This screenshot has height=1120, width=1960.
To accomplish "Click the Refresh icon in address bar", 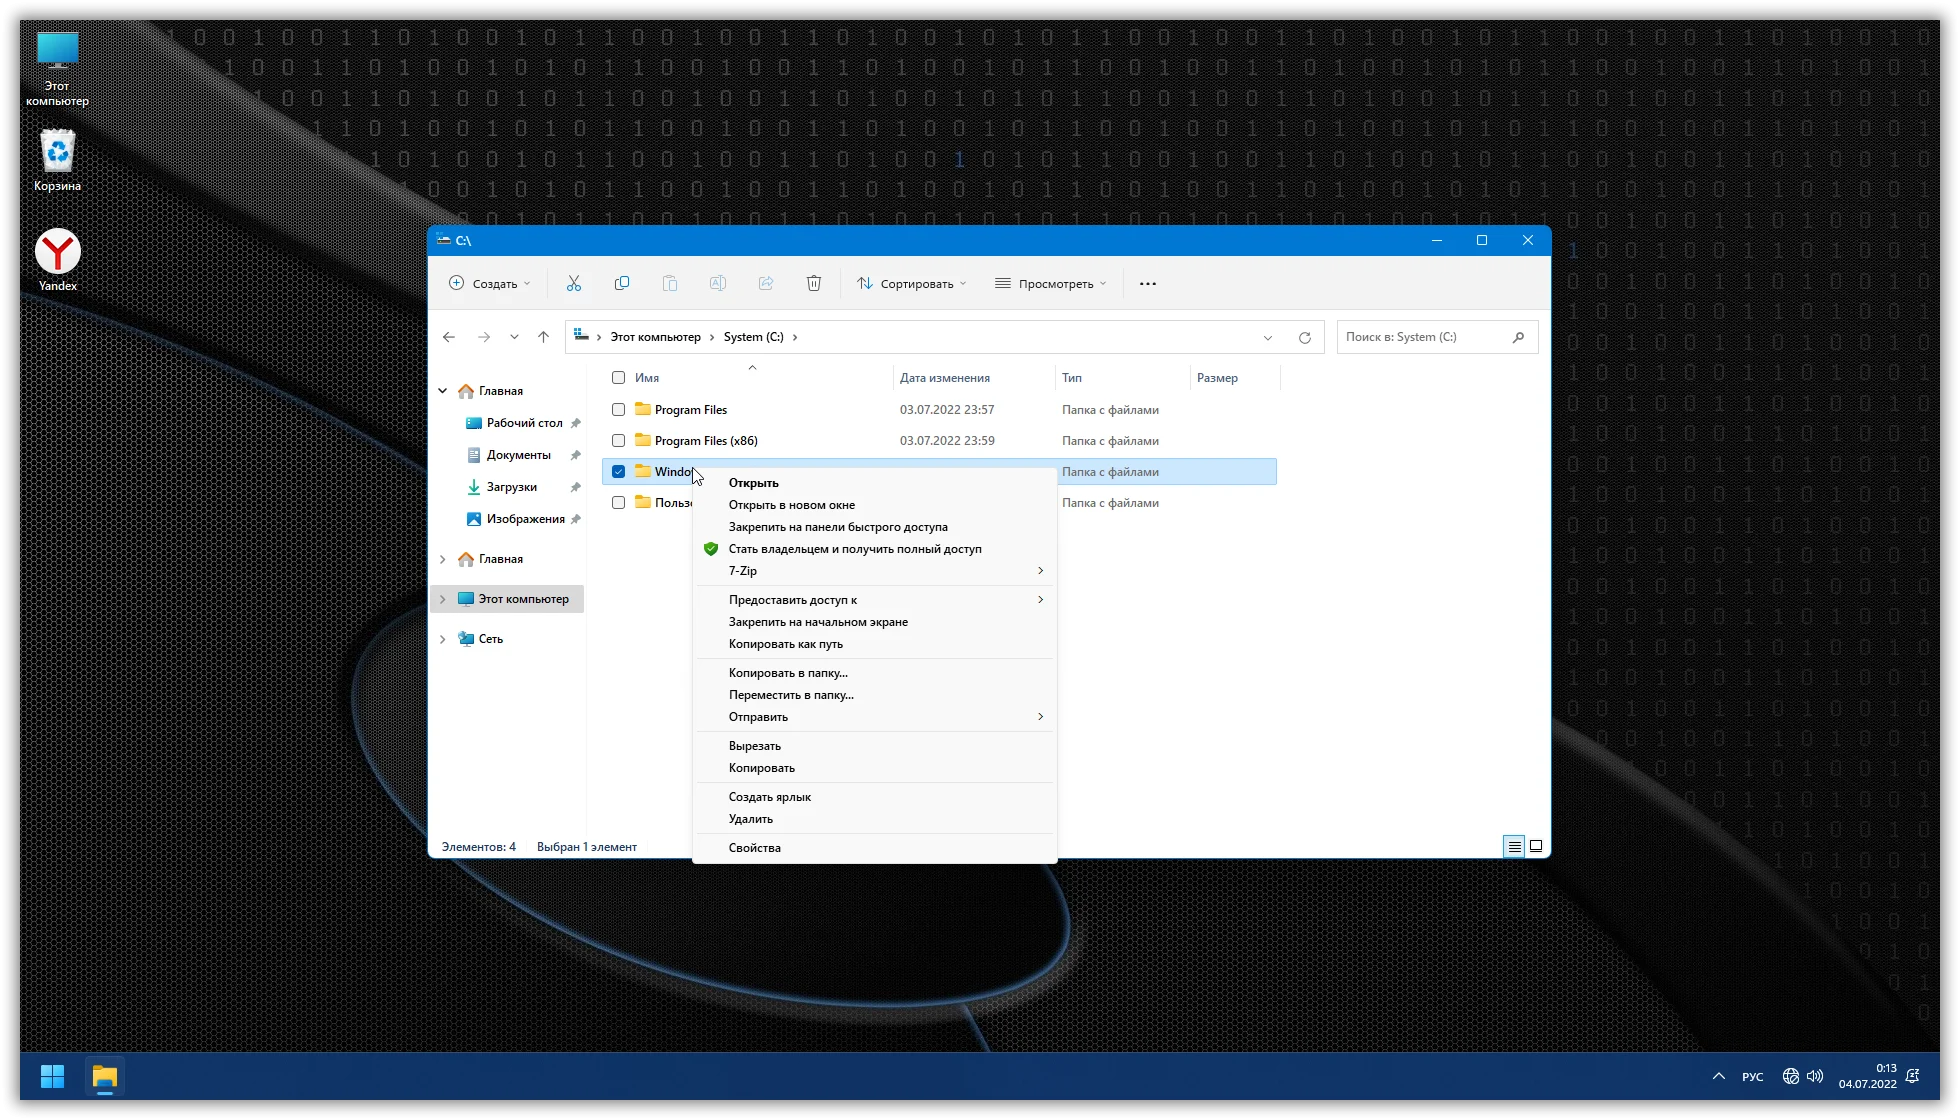I will [1304, 338].
